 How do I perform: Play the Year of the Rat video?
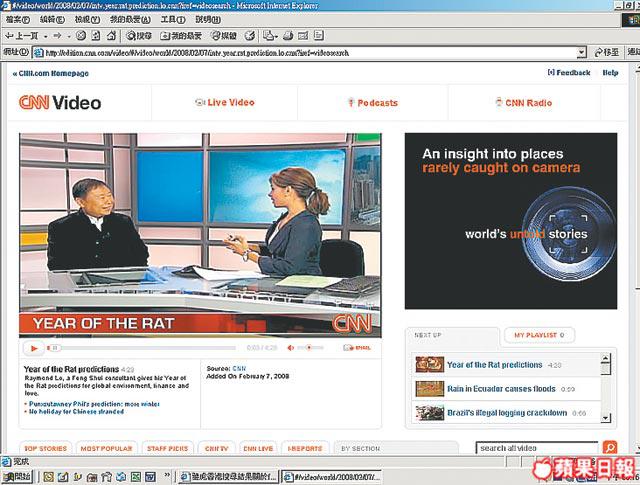point(33,348)
